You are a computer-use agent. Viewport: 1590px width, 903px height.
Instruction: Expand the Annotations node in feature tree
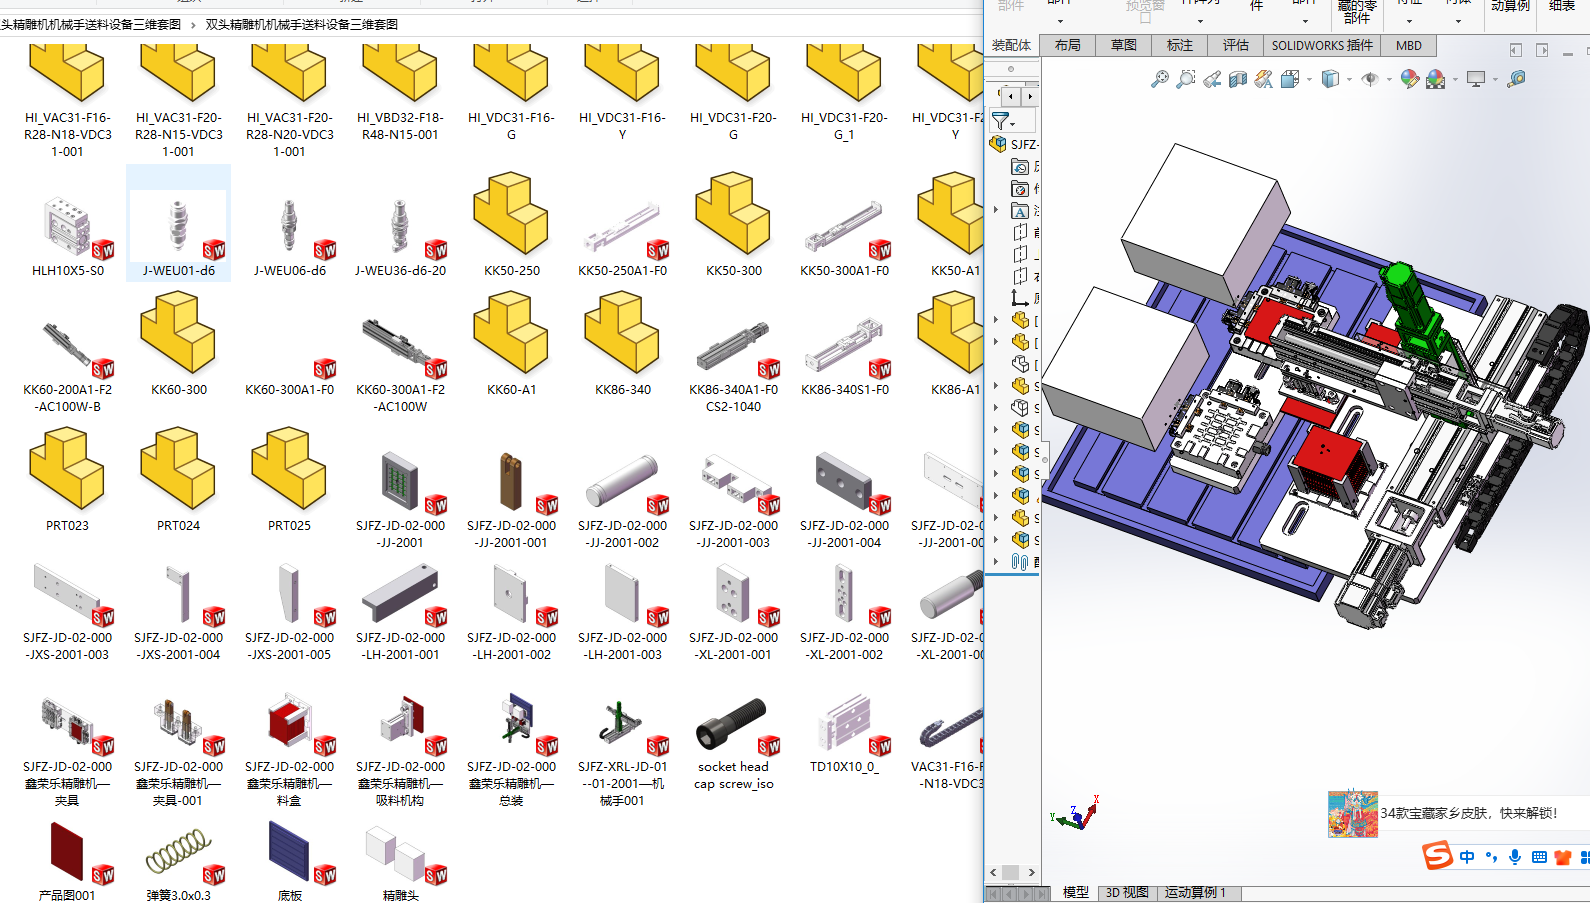pyautogui.click(x=996, y=210)
